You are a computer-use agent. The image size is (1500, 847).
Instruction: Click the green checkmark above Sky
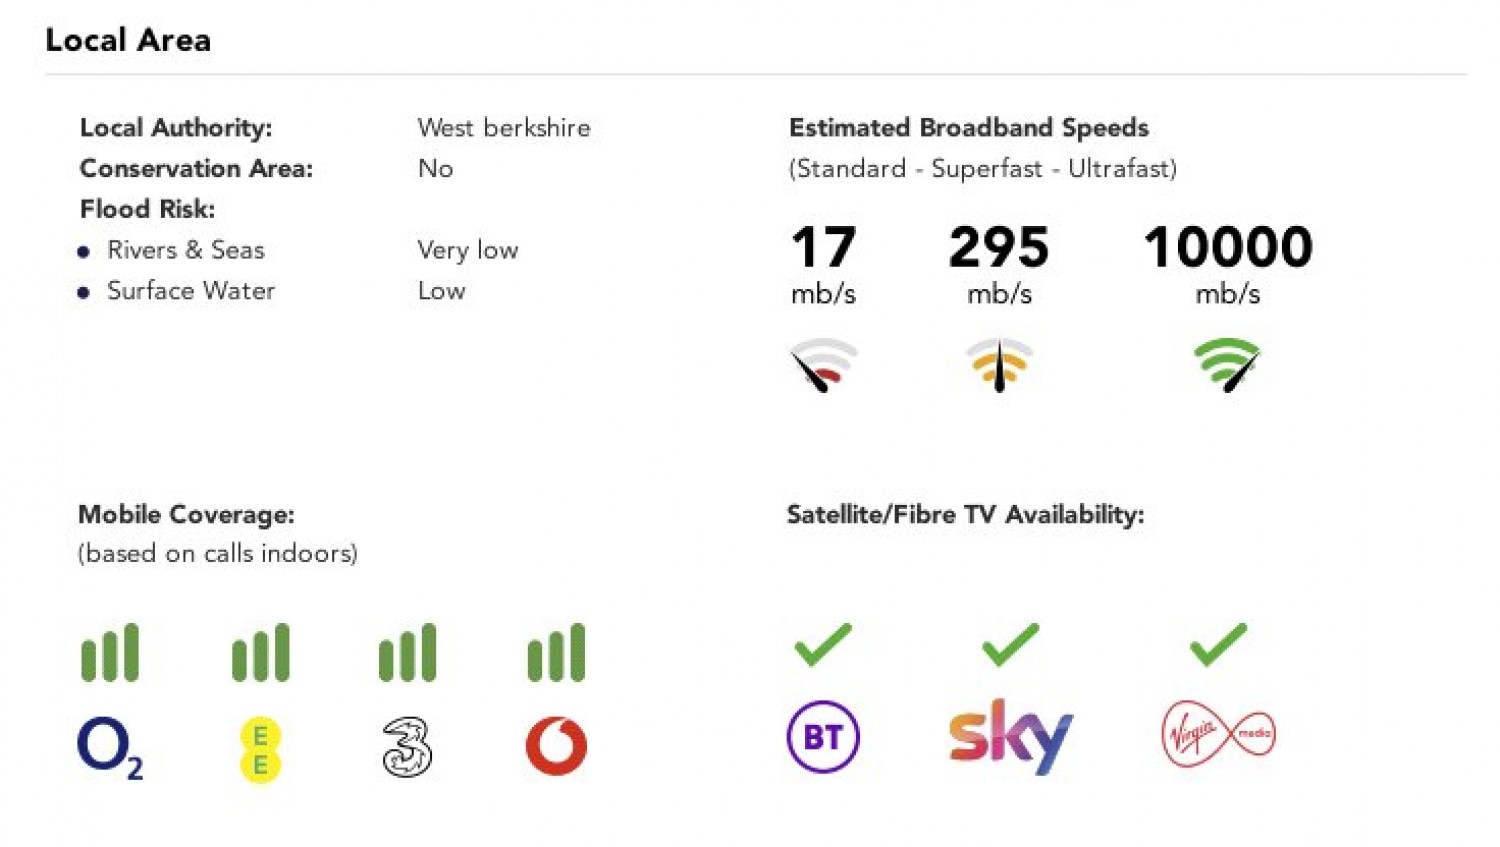point(1010,645)
